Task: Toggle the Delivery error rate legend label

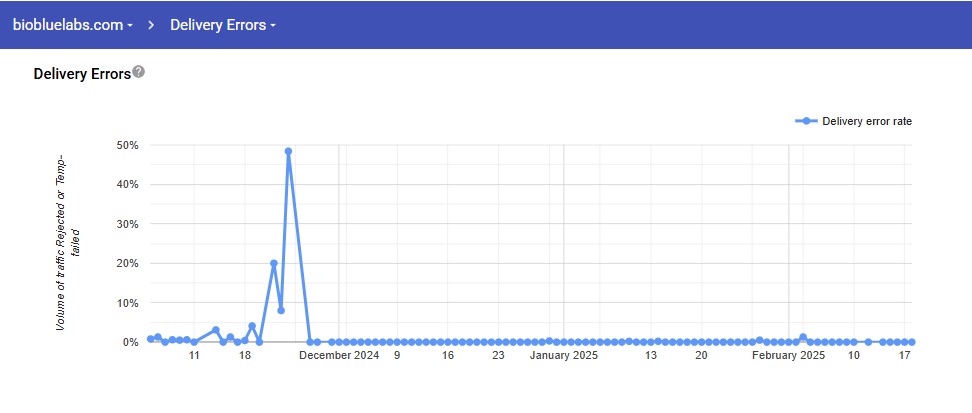Action: [866, 121]
